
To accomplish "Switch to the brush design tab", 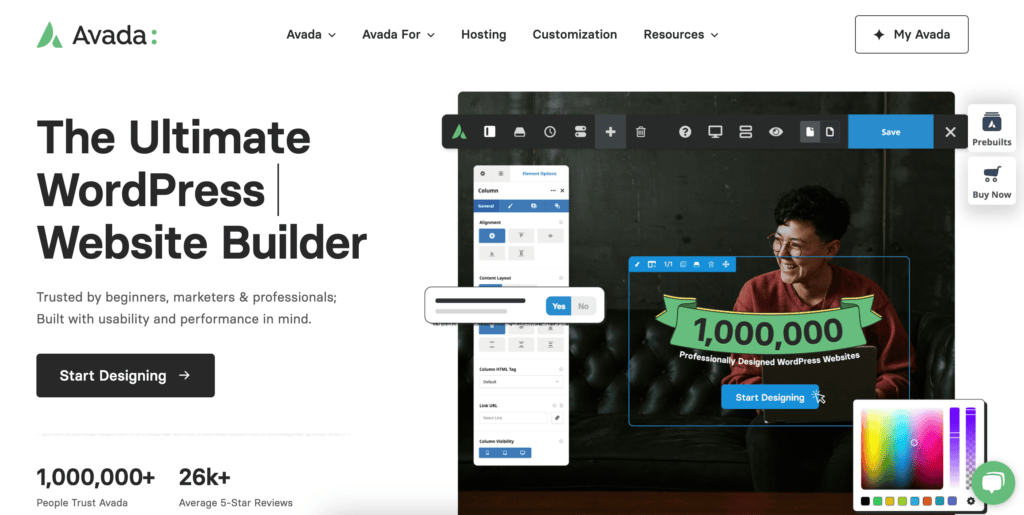I will [x=511, y=206].
